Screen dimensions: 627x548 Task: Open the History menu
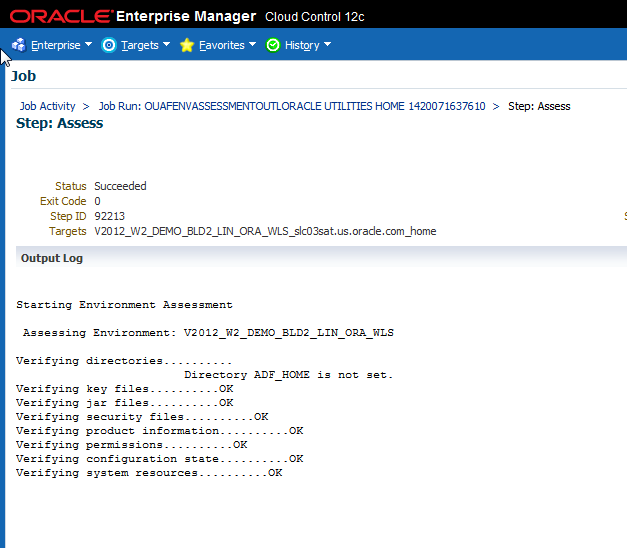pos(302,46)
